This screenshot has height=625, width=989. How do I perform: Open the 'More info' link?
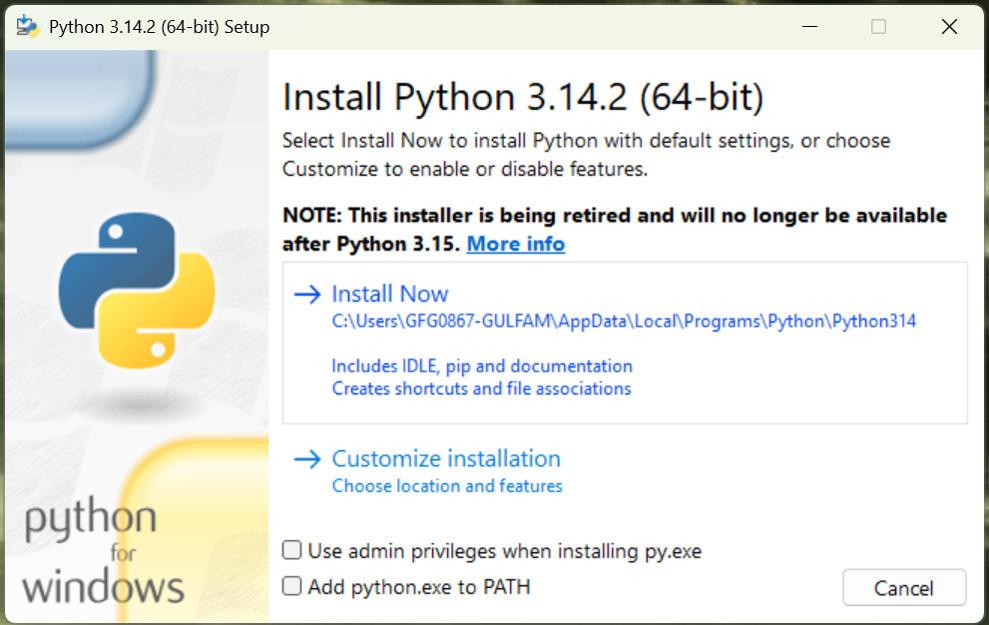(515, 244)
